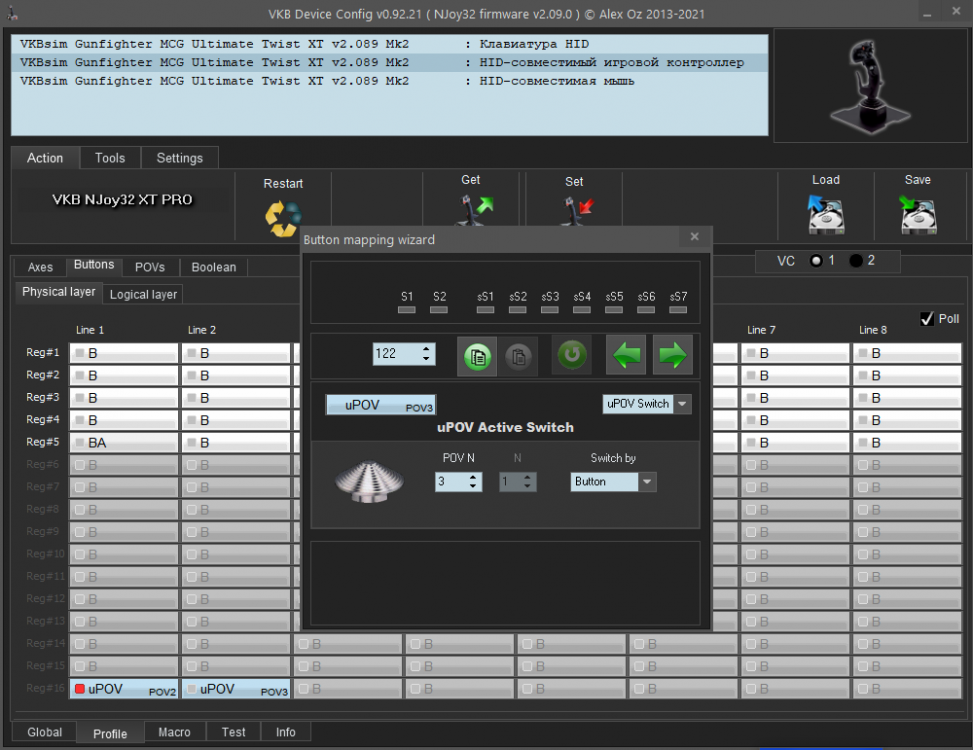The height and width of the screenshot is (750, 973).
Task: Click the VKB NJoy32 XT PRO button
Action: click(119, 199)
